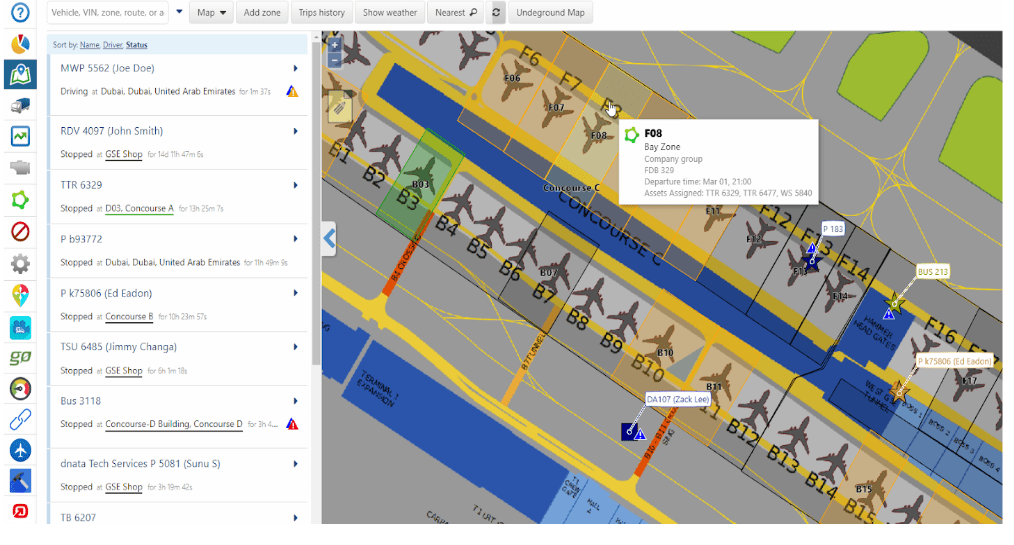Select the green B03 bay zone on map
The height and width of the screenshot is (545, 1014).
click(420, 184)
